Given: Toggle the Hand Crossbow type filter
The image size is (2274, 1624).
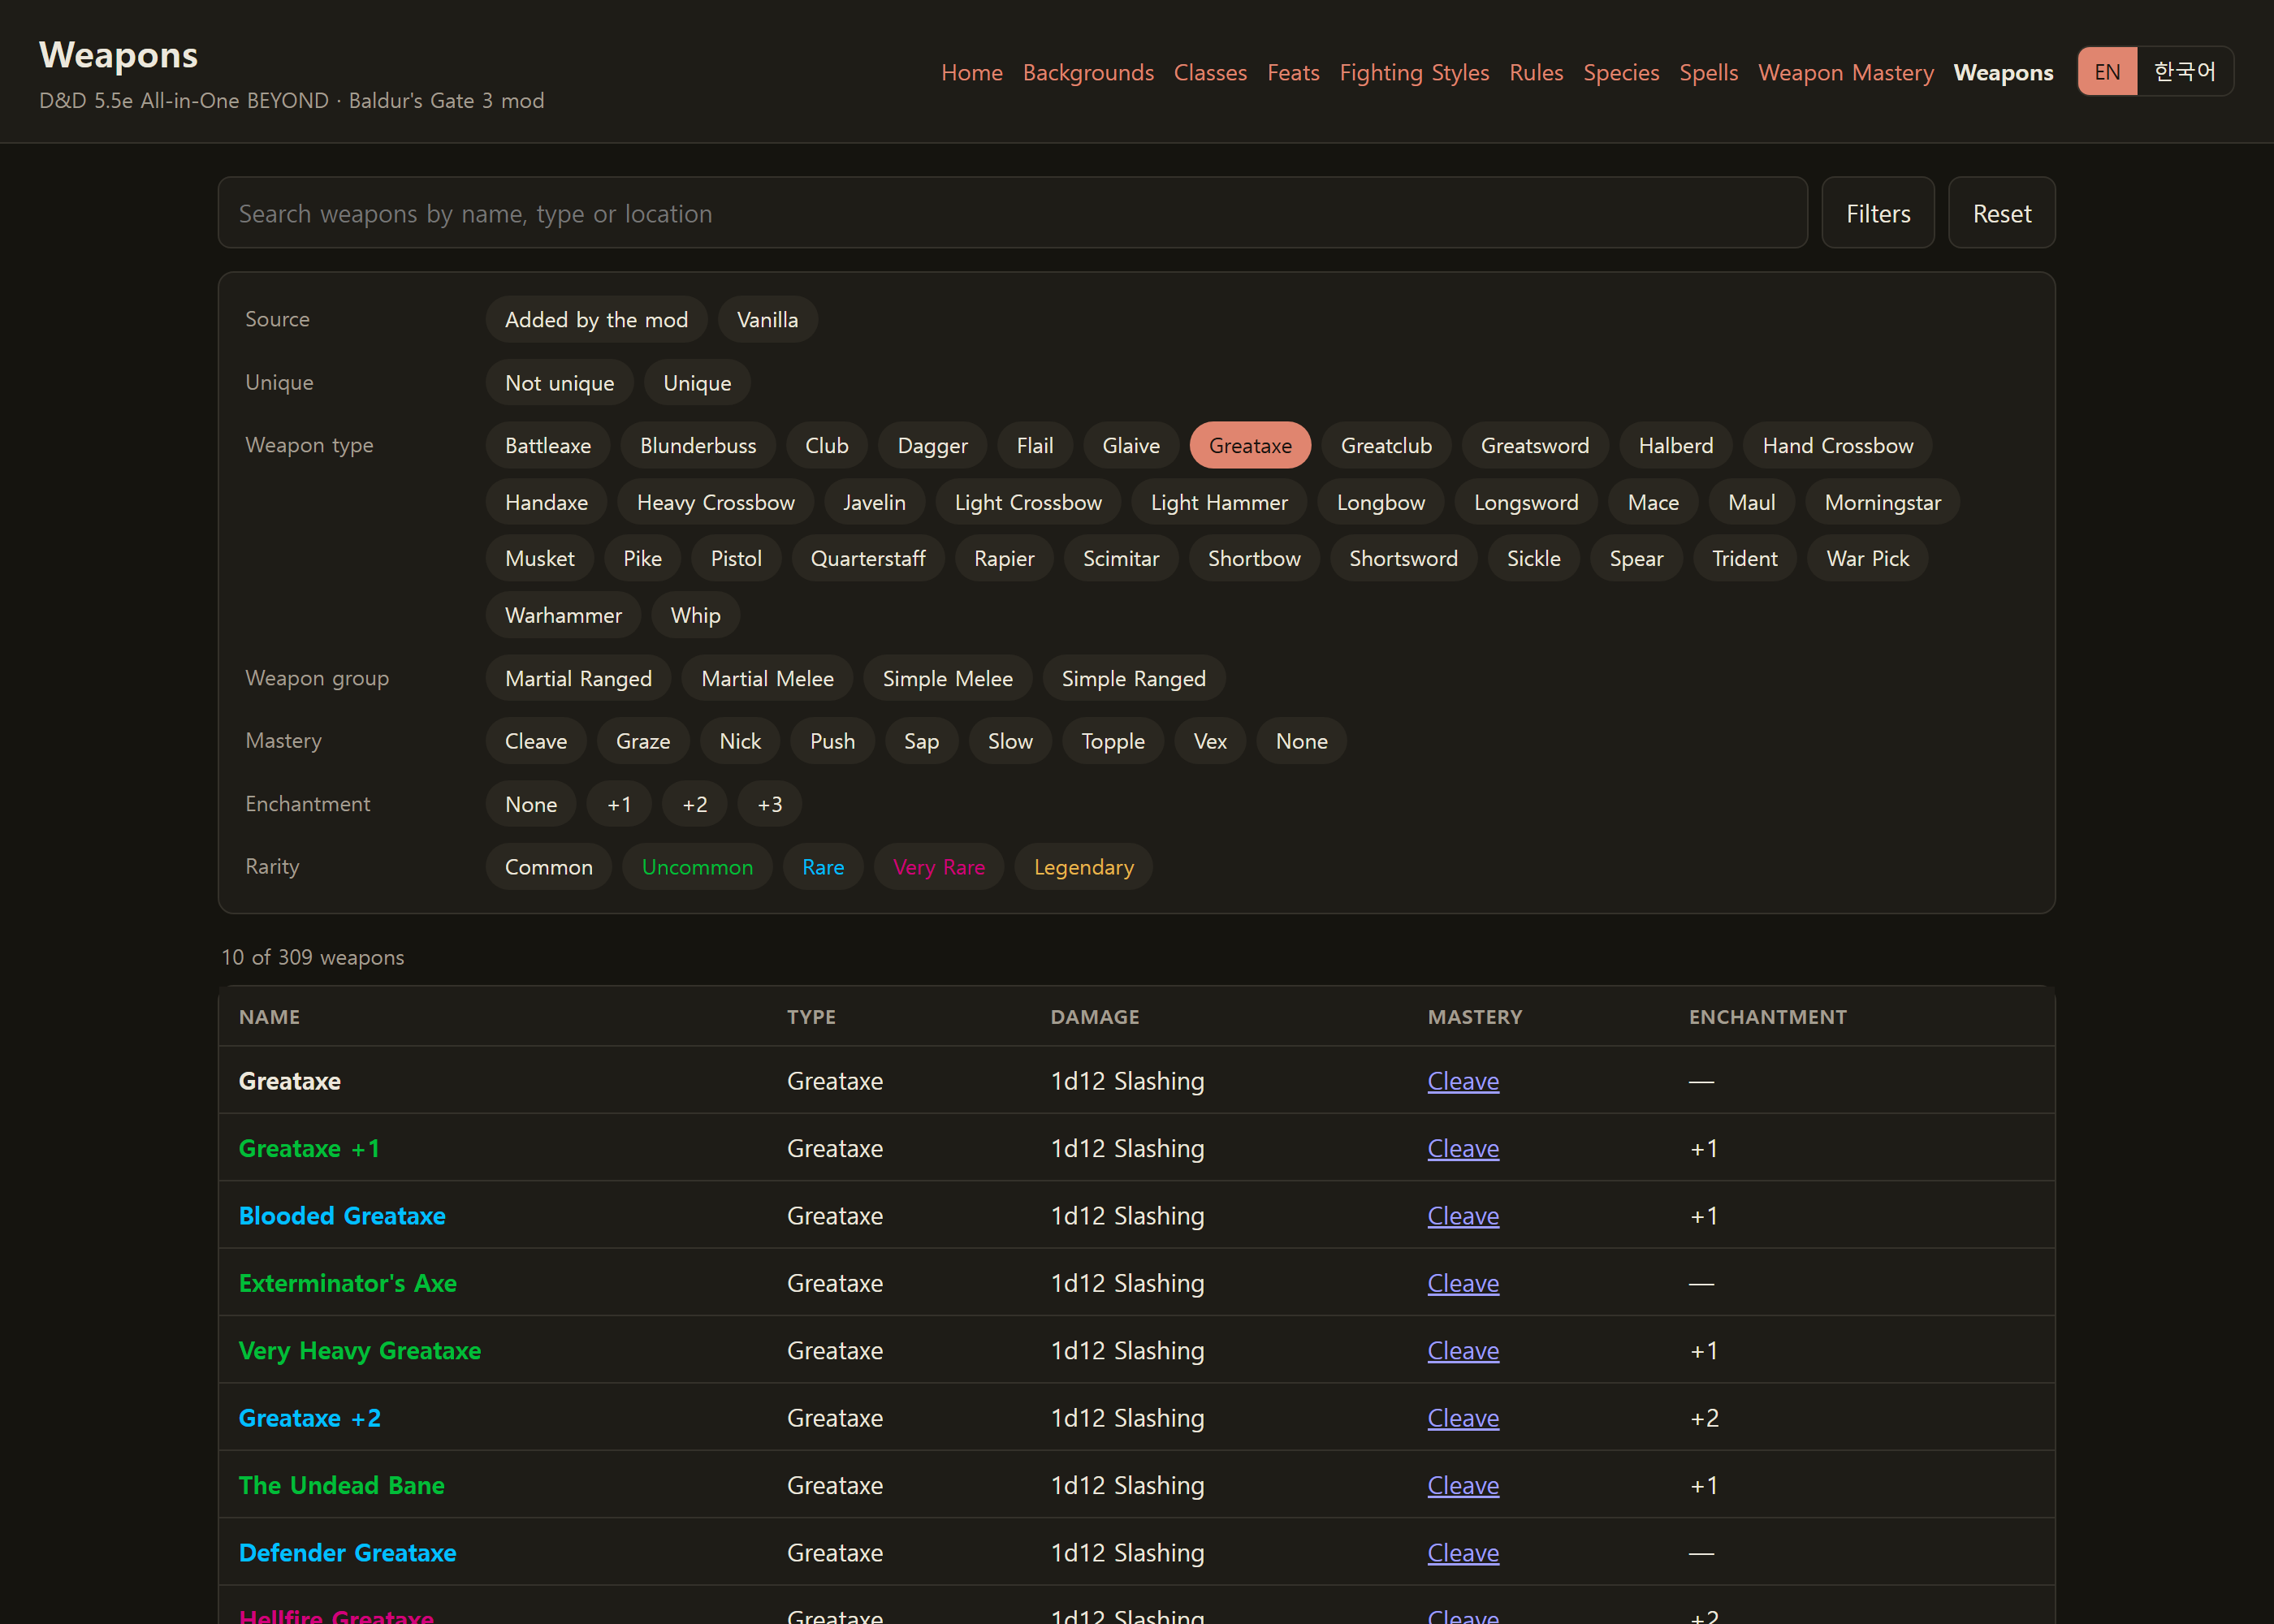Looking at the screenshot, I should tap(1837, 445).
